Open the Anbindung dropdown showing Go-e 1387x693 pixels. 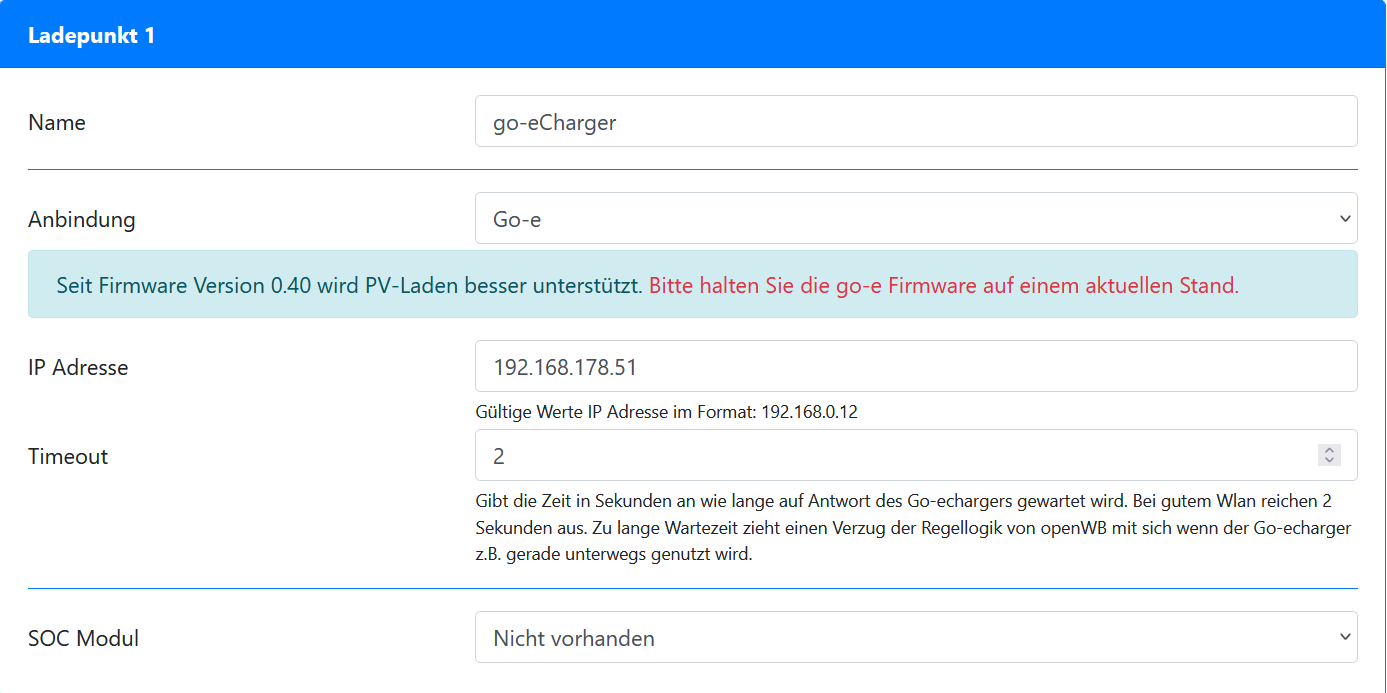(900, 219)
